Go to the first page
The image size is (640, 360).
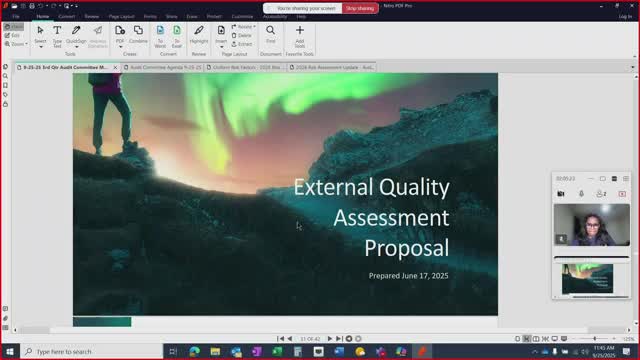point(280,339)
